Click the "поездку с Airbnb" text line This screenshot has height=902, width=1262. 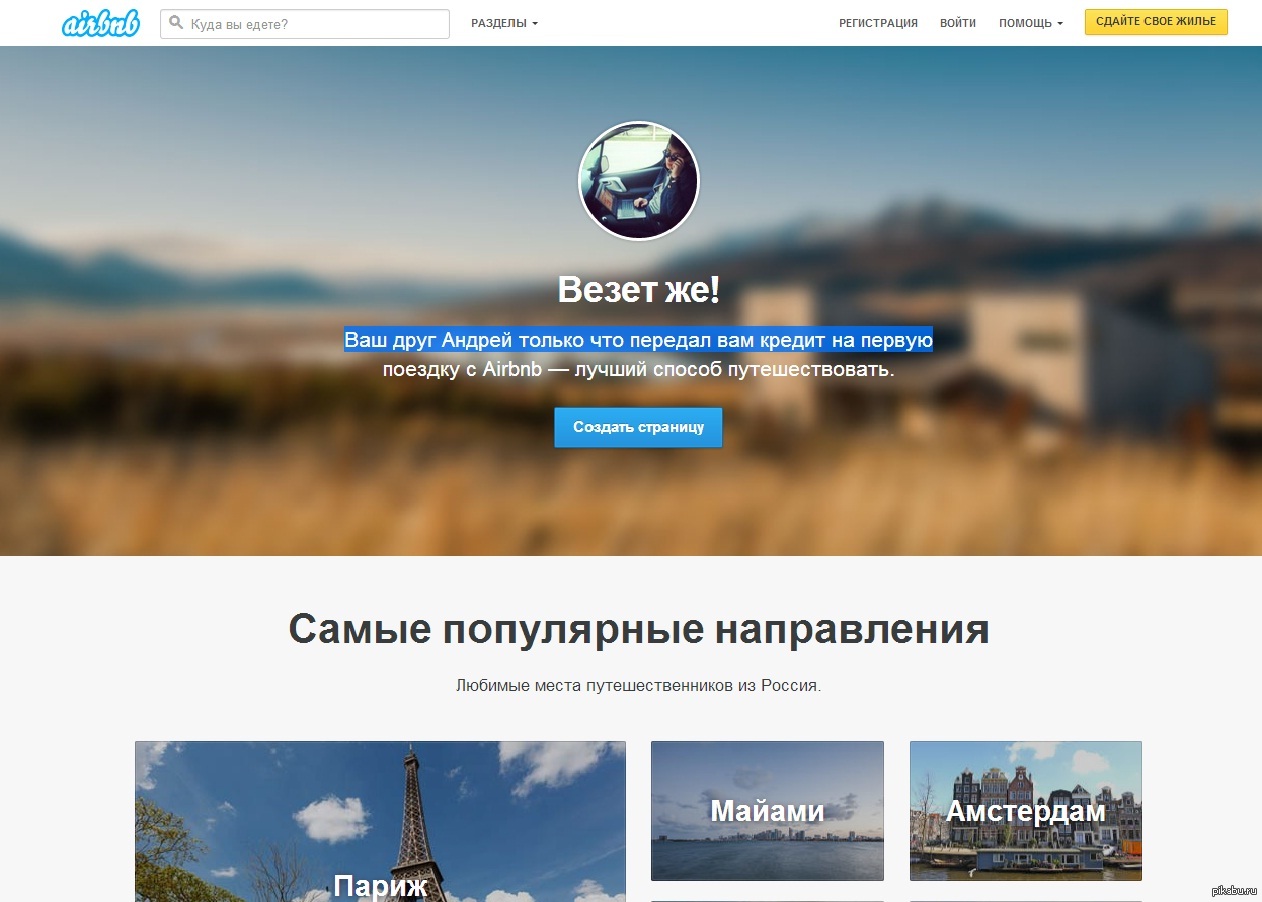[638, 369]
